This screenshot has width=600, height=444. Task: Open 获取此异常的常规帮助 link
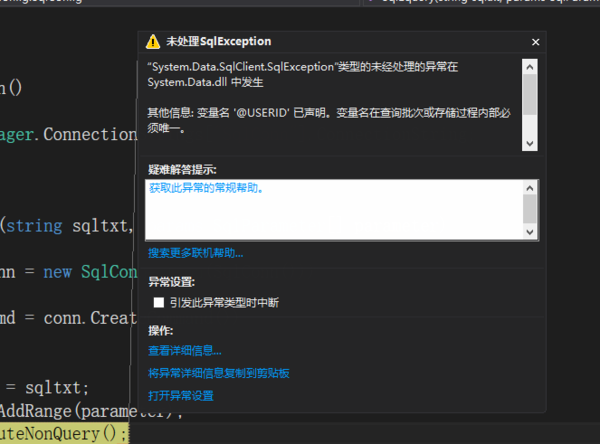(x=206, y=188)
